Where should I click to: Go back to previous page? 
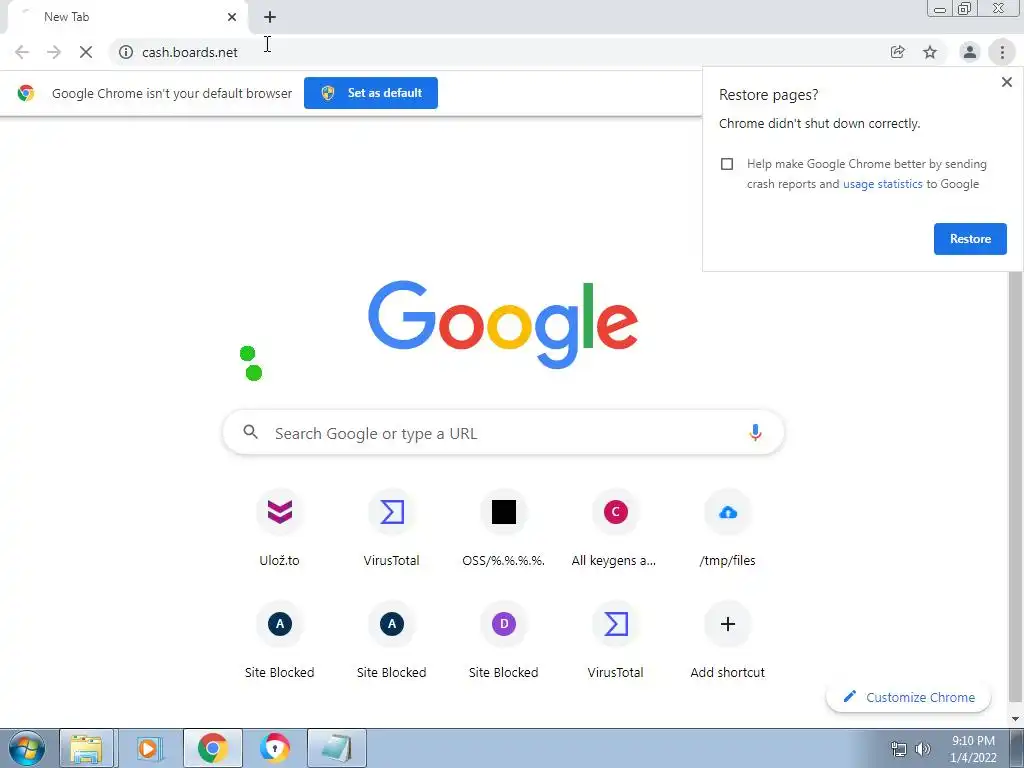pyautogui.click(x=22, y=52)
